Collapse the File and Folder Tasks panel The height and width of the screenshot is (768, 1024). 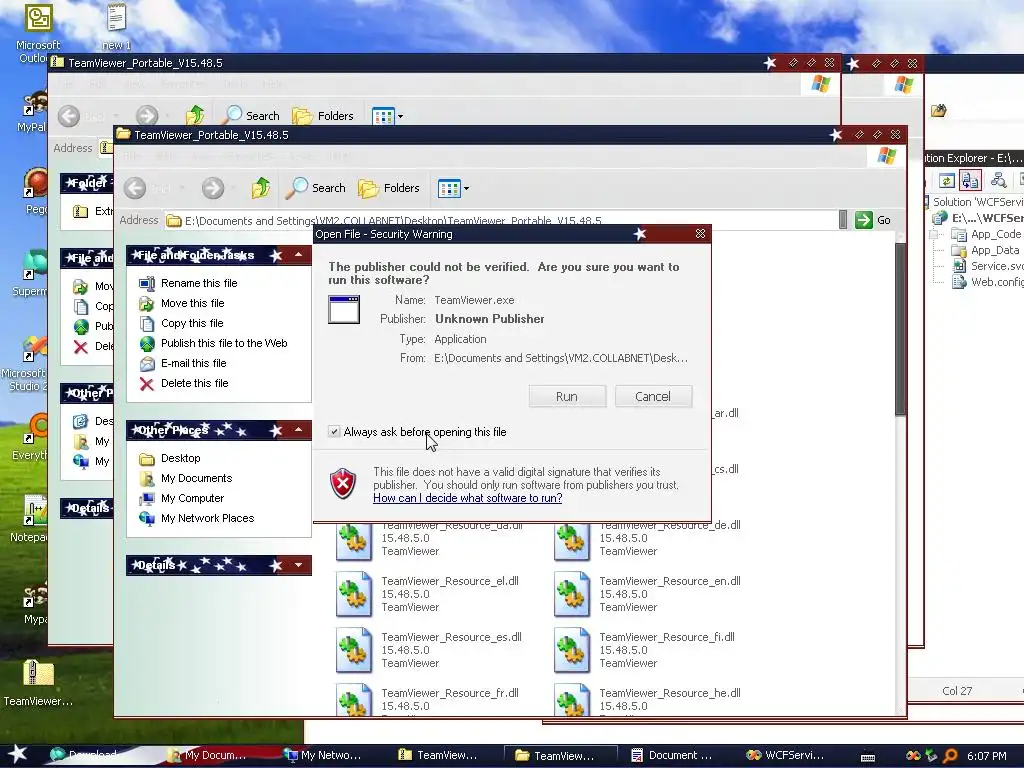coord(298,255)
